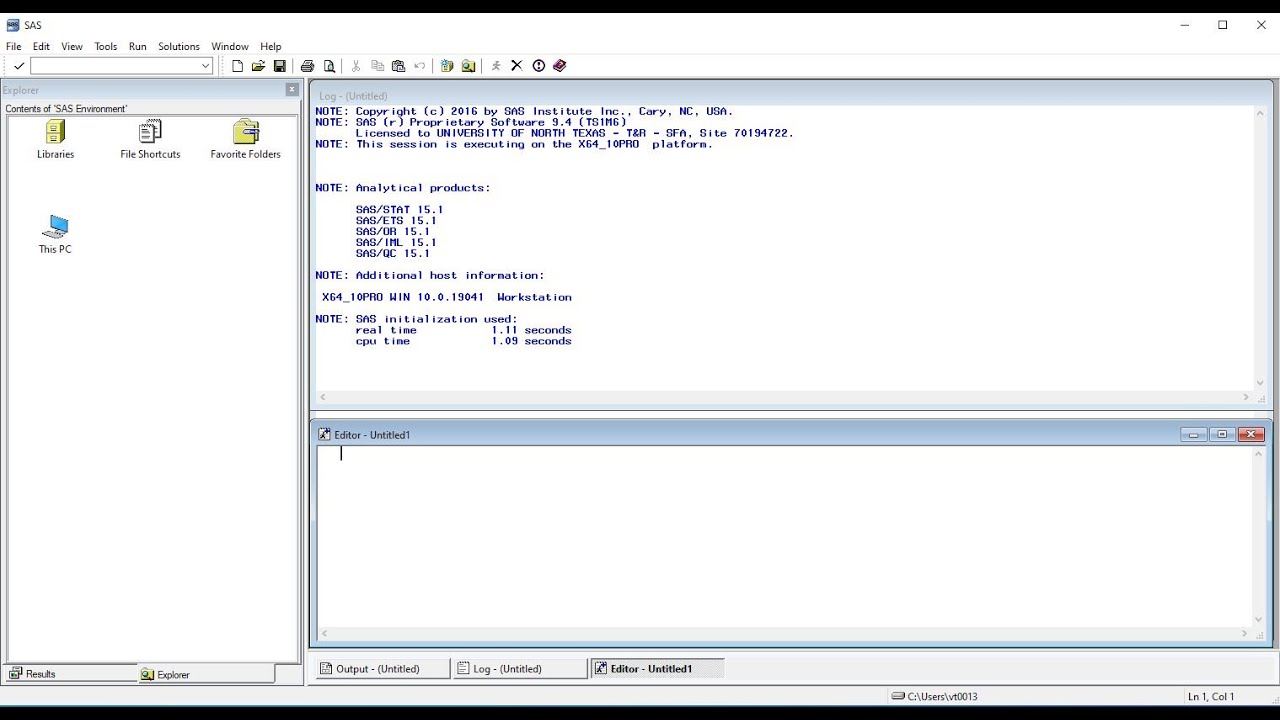The height and width of the screenshot is (720, 1280).
Task: Open the View menu
Action: [72, 46]
